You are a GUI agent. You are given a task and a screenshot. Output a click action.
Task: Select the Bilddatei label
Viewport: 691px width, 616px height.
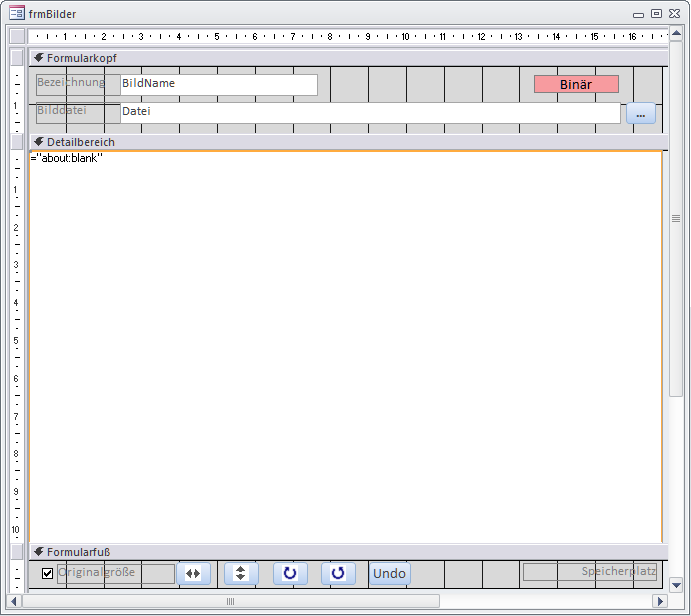(78, 113)
